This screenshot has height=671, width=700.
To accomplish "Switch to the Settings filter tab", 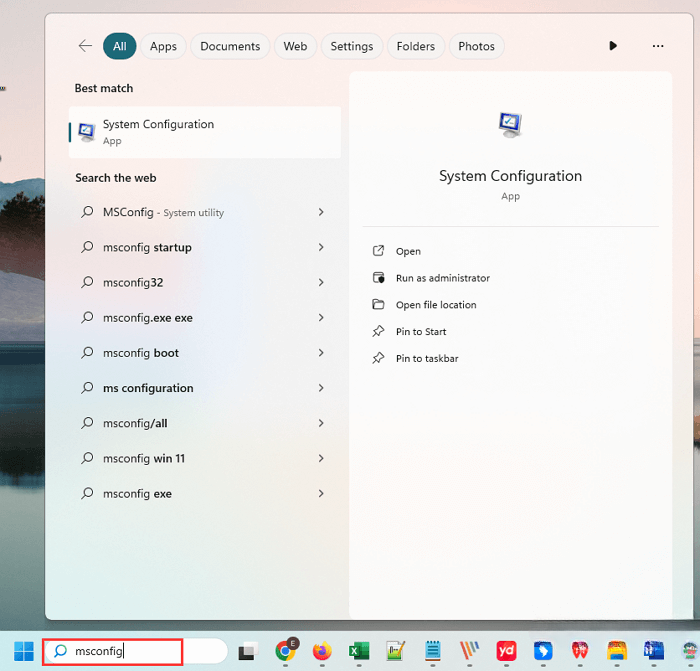I will [x=352, y=46].
